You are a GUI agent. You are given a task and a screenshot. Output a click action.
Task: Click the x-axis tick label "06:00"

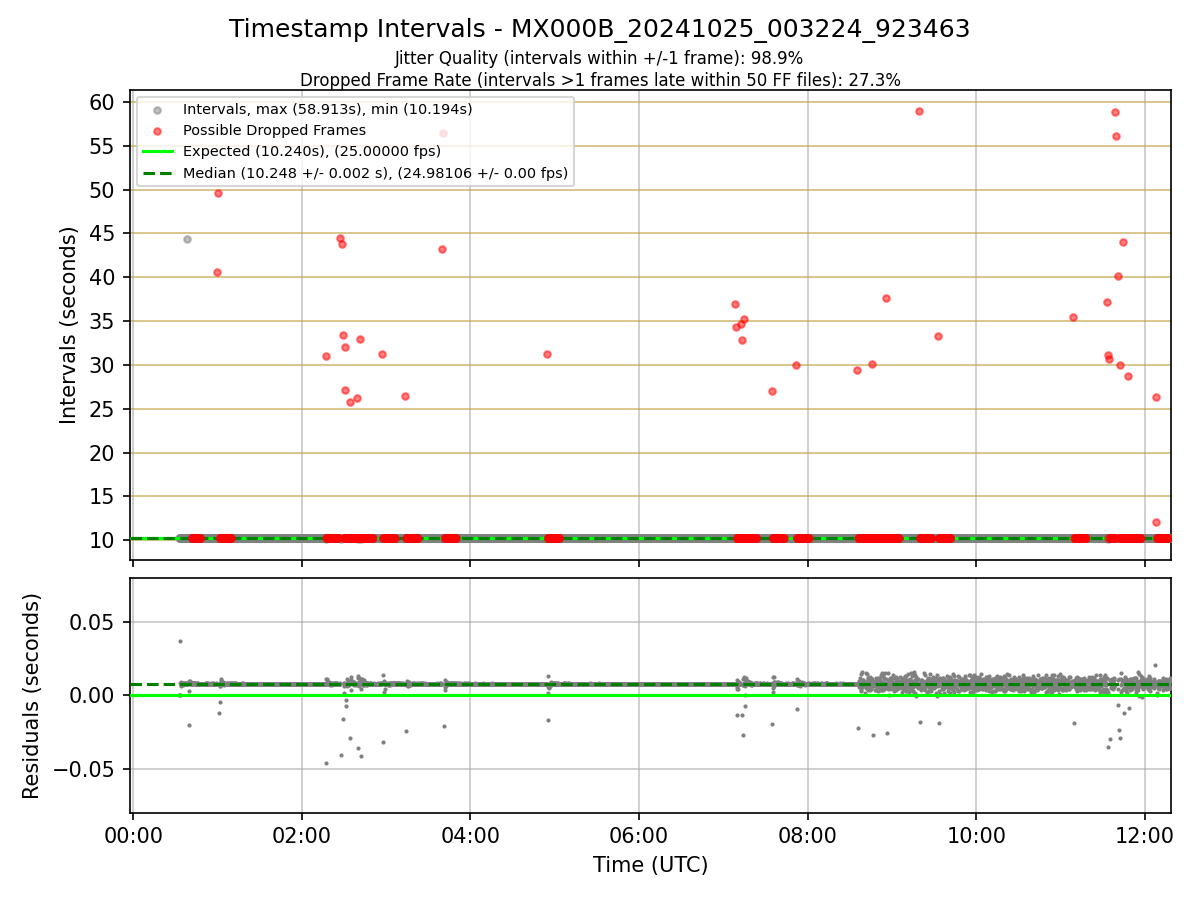click(639, 836)
